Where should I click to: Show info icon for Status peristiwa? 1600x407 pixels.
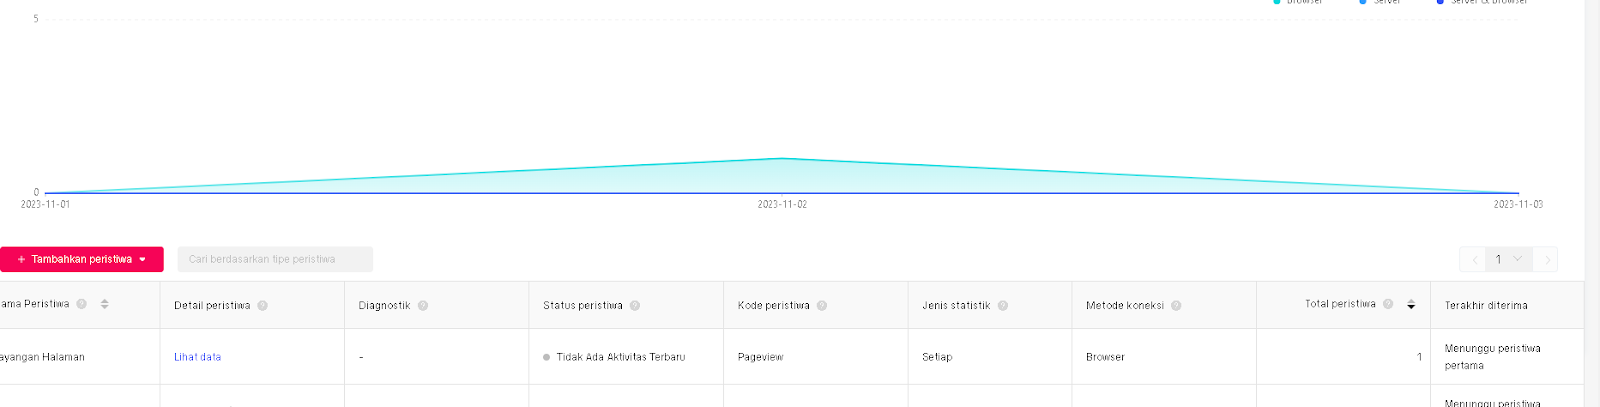click(x=635, y=306)
